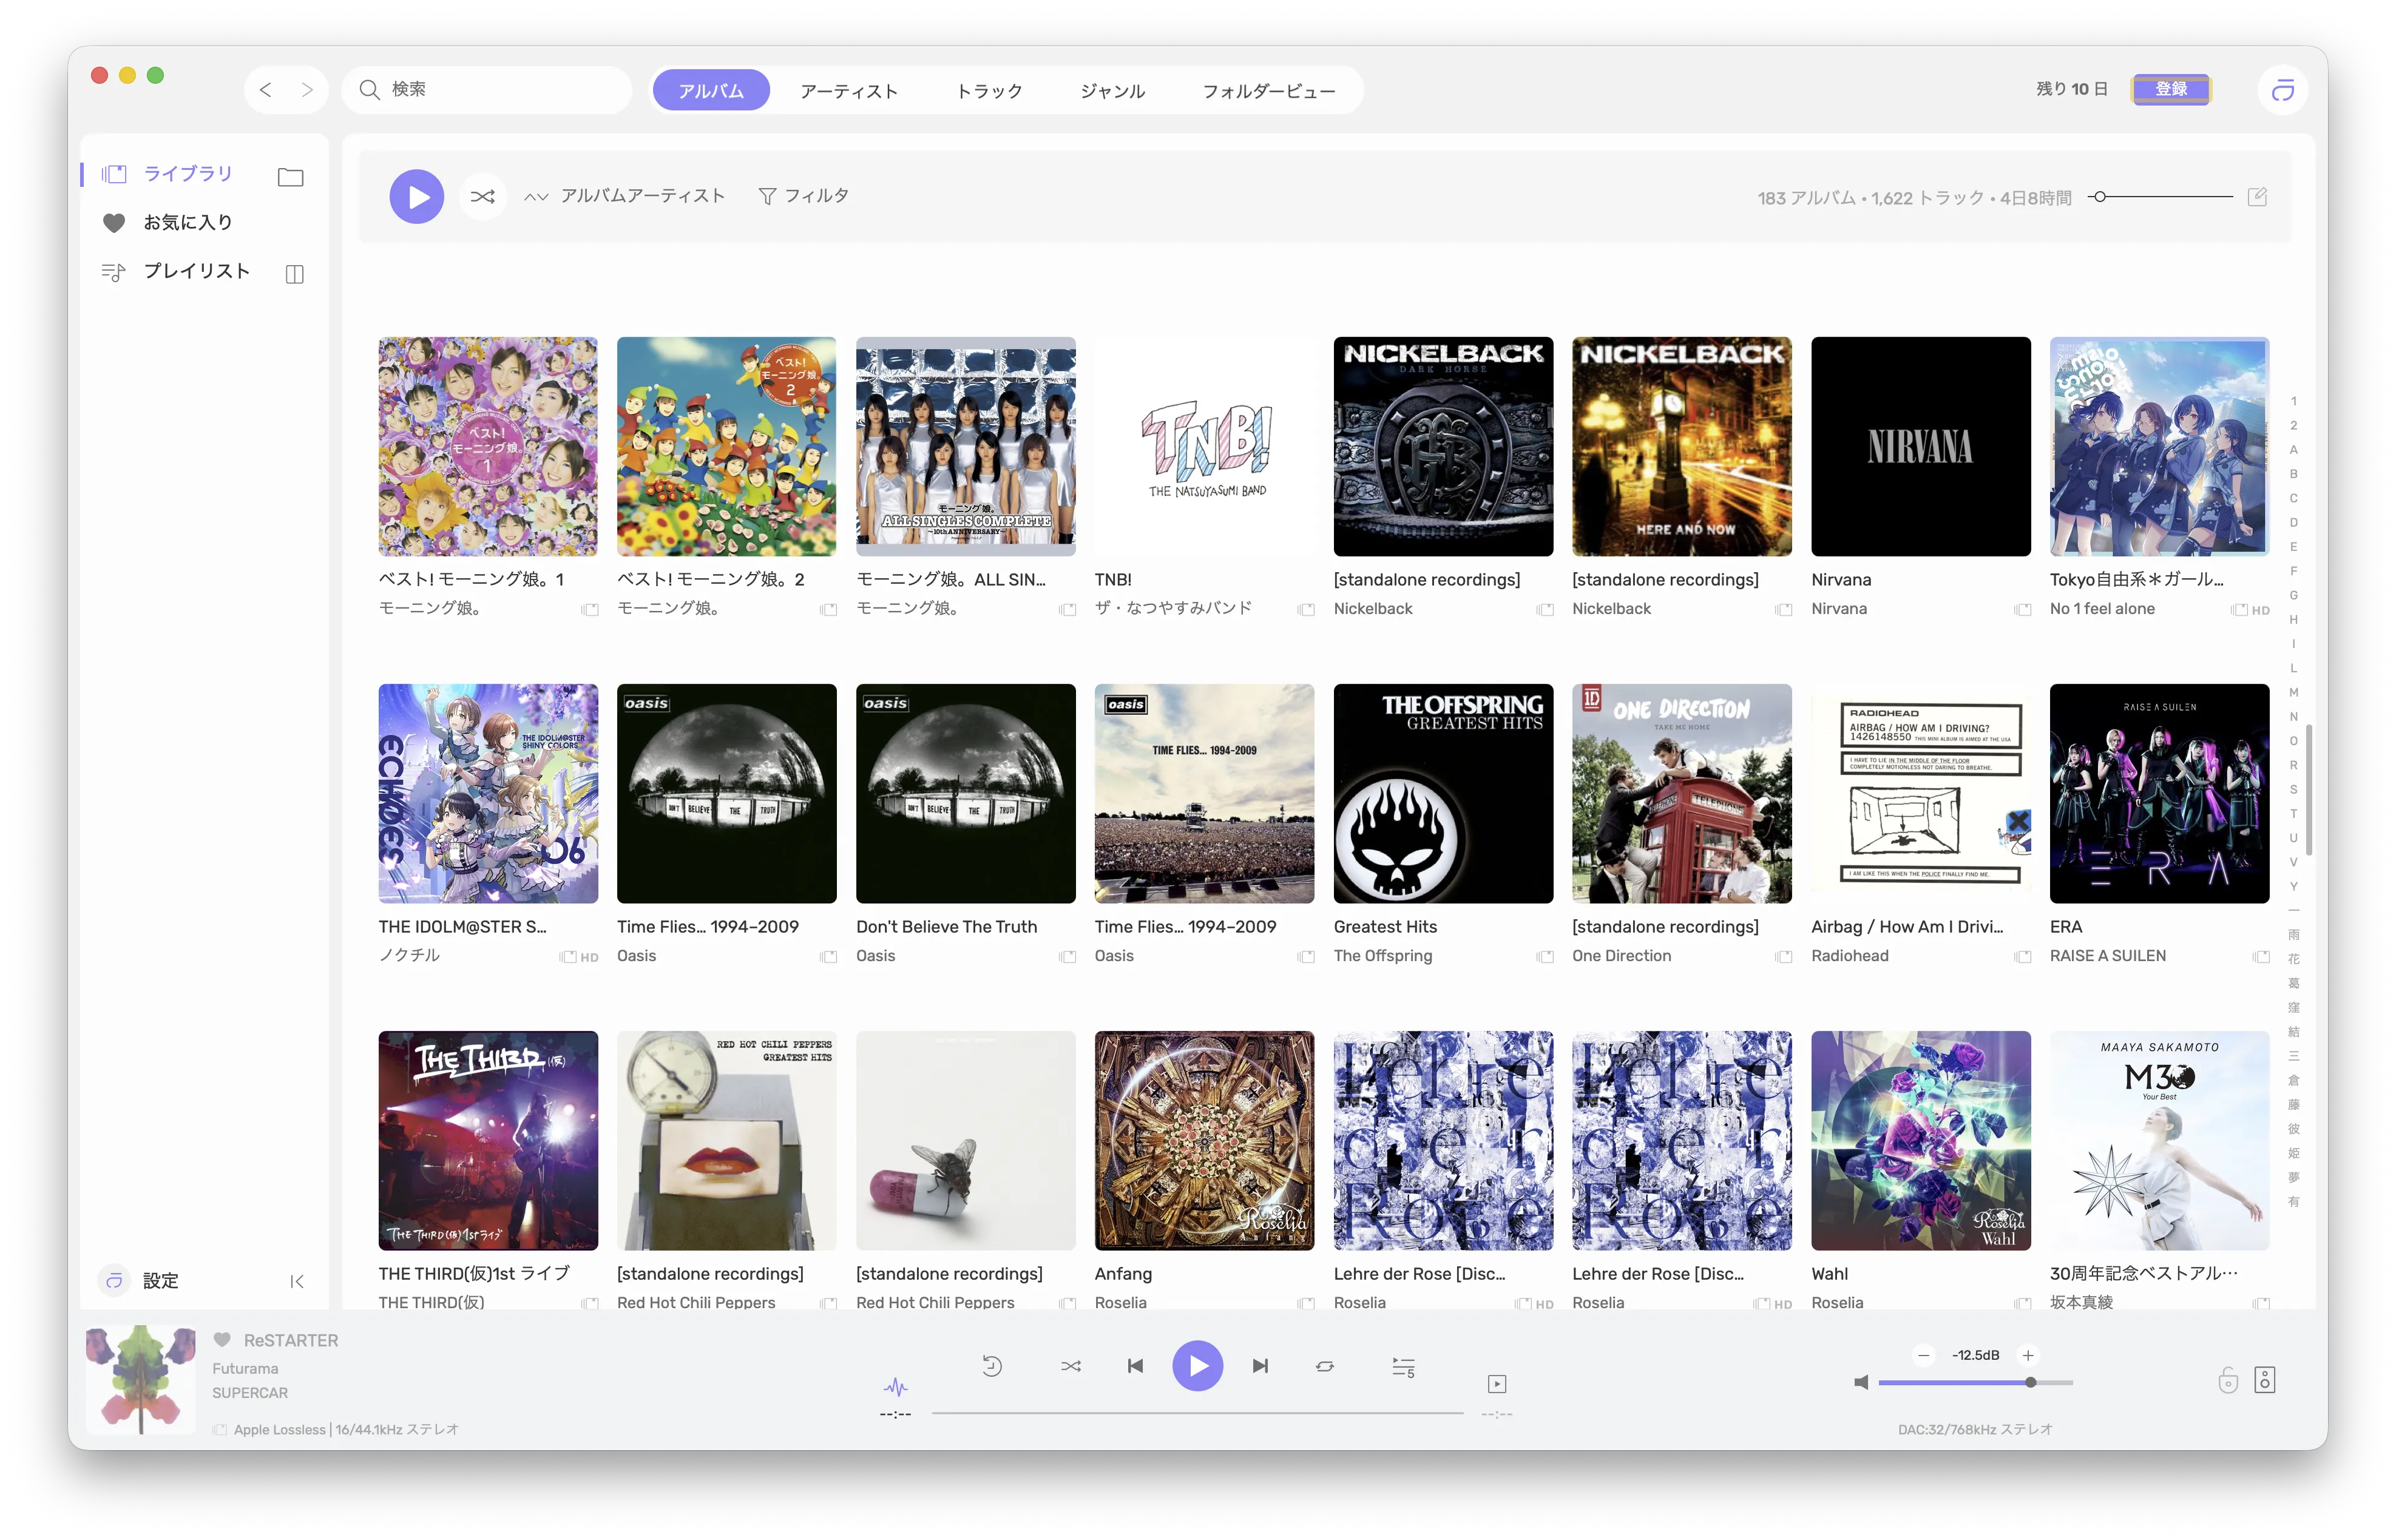Open ライブラリ in the sidebar
The height and width of the screenshot is (1540, 2396).
tap(187, 174)
